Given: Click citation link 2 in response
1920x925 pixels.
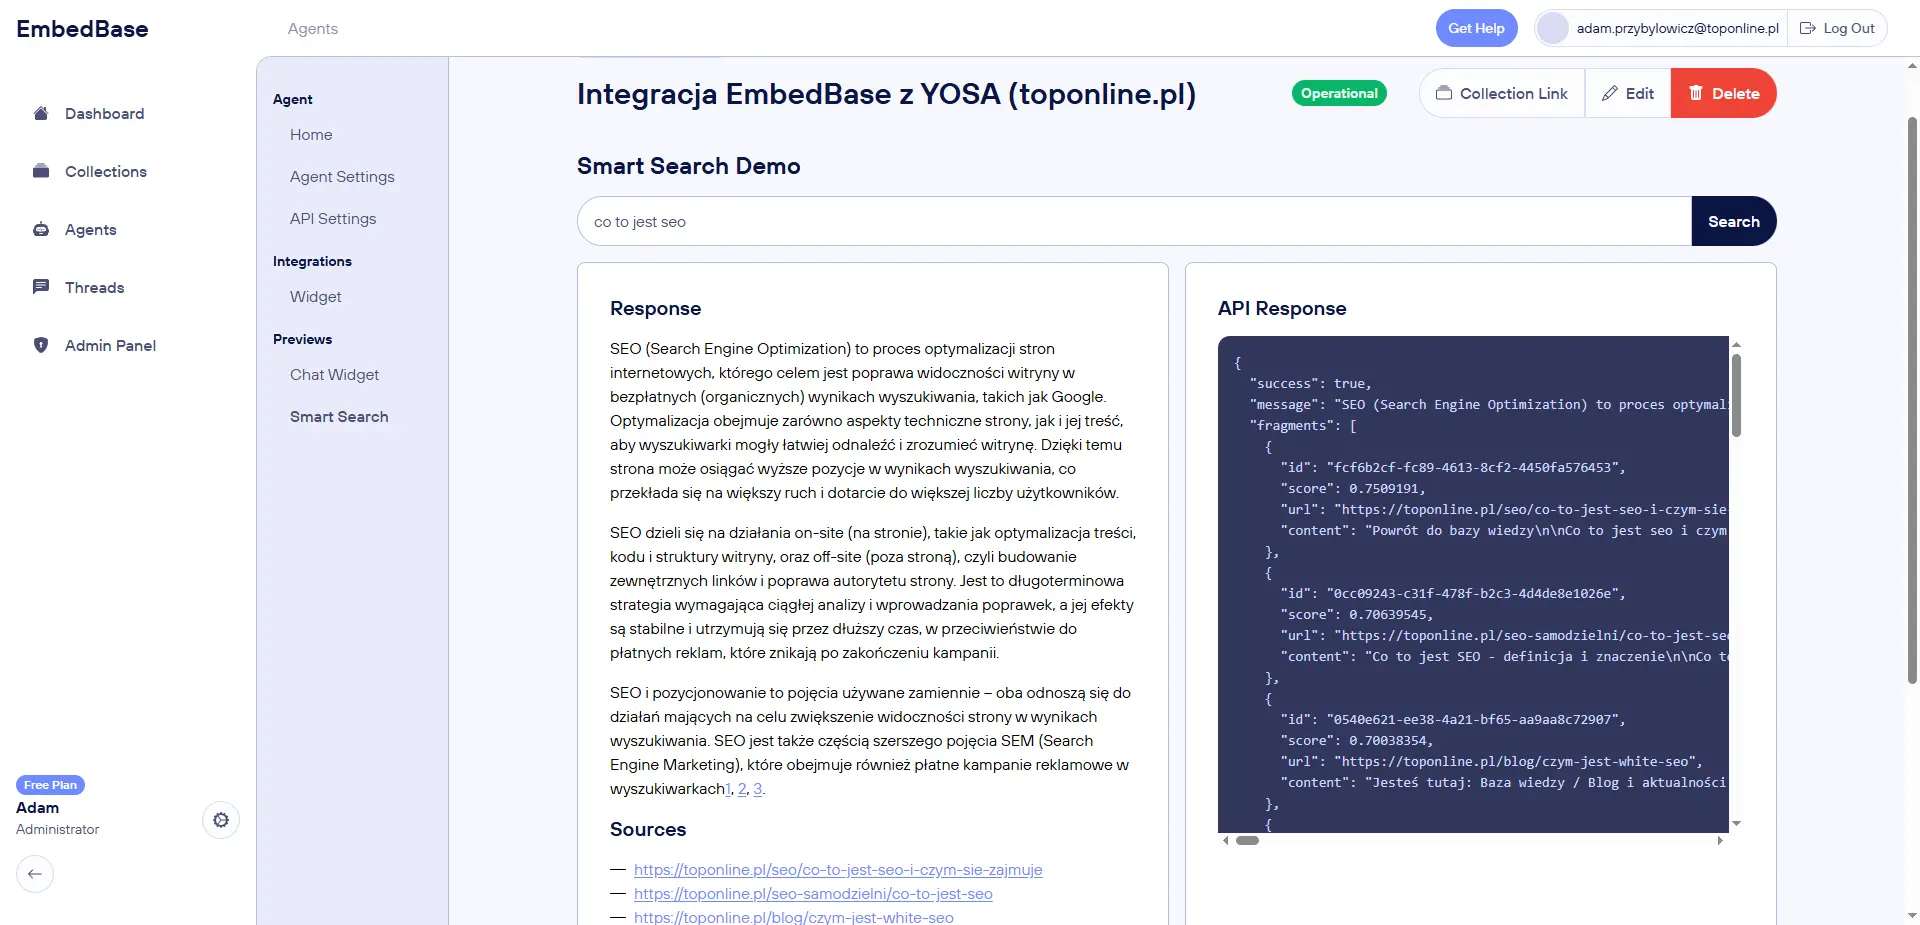Looking at the screenshot, I should pos(742,789).
